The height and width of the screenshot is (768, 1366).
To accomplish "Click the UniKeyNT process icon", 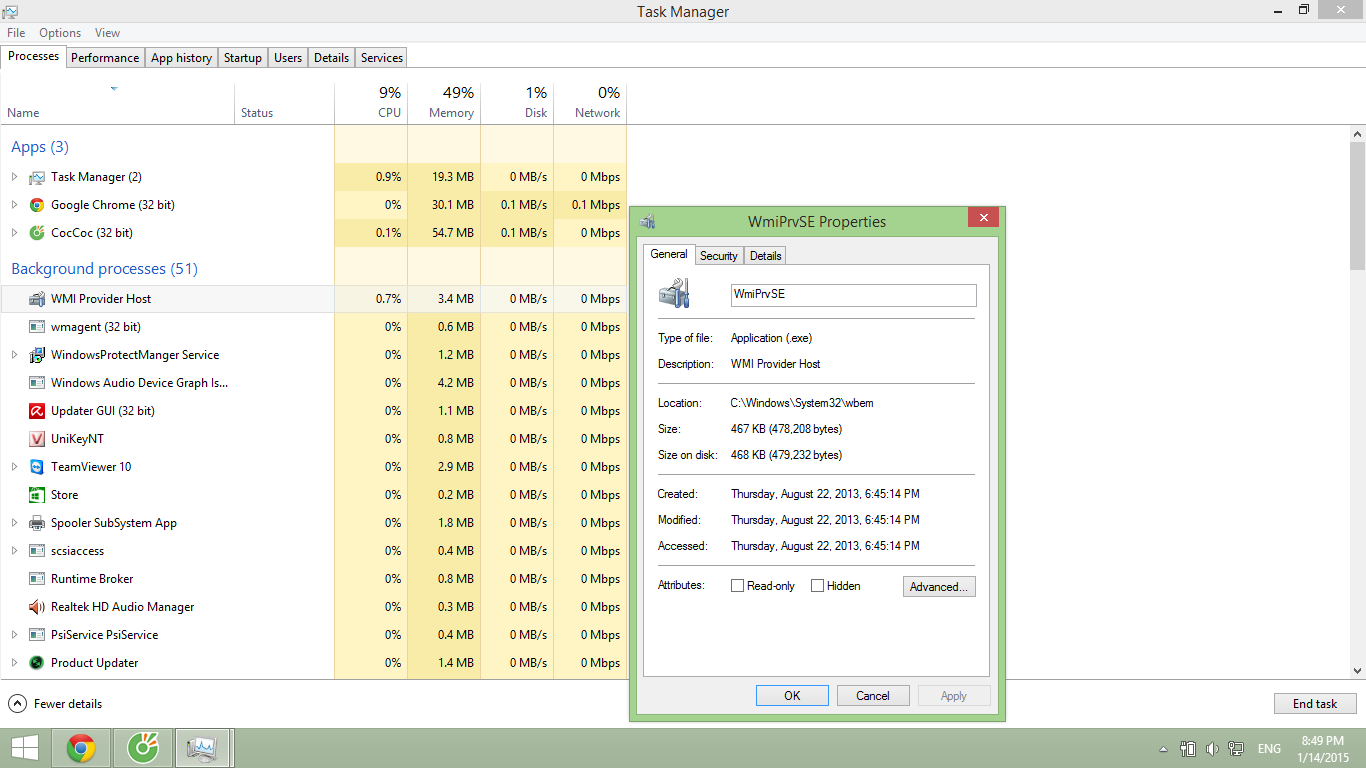I will click(37, 439).
